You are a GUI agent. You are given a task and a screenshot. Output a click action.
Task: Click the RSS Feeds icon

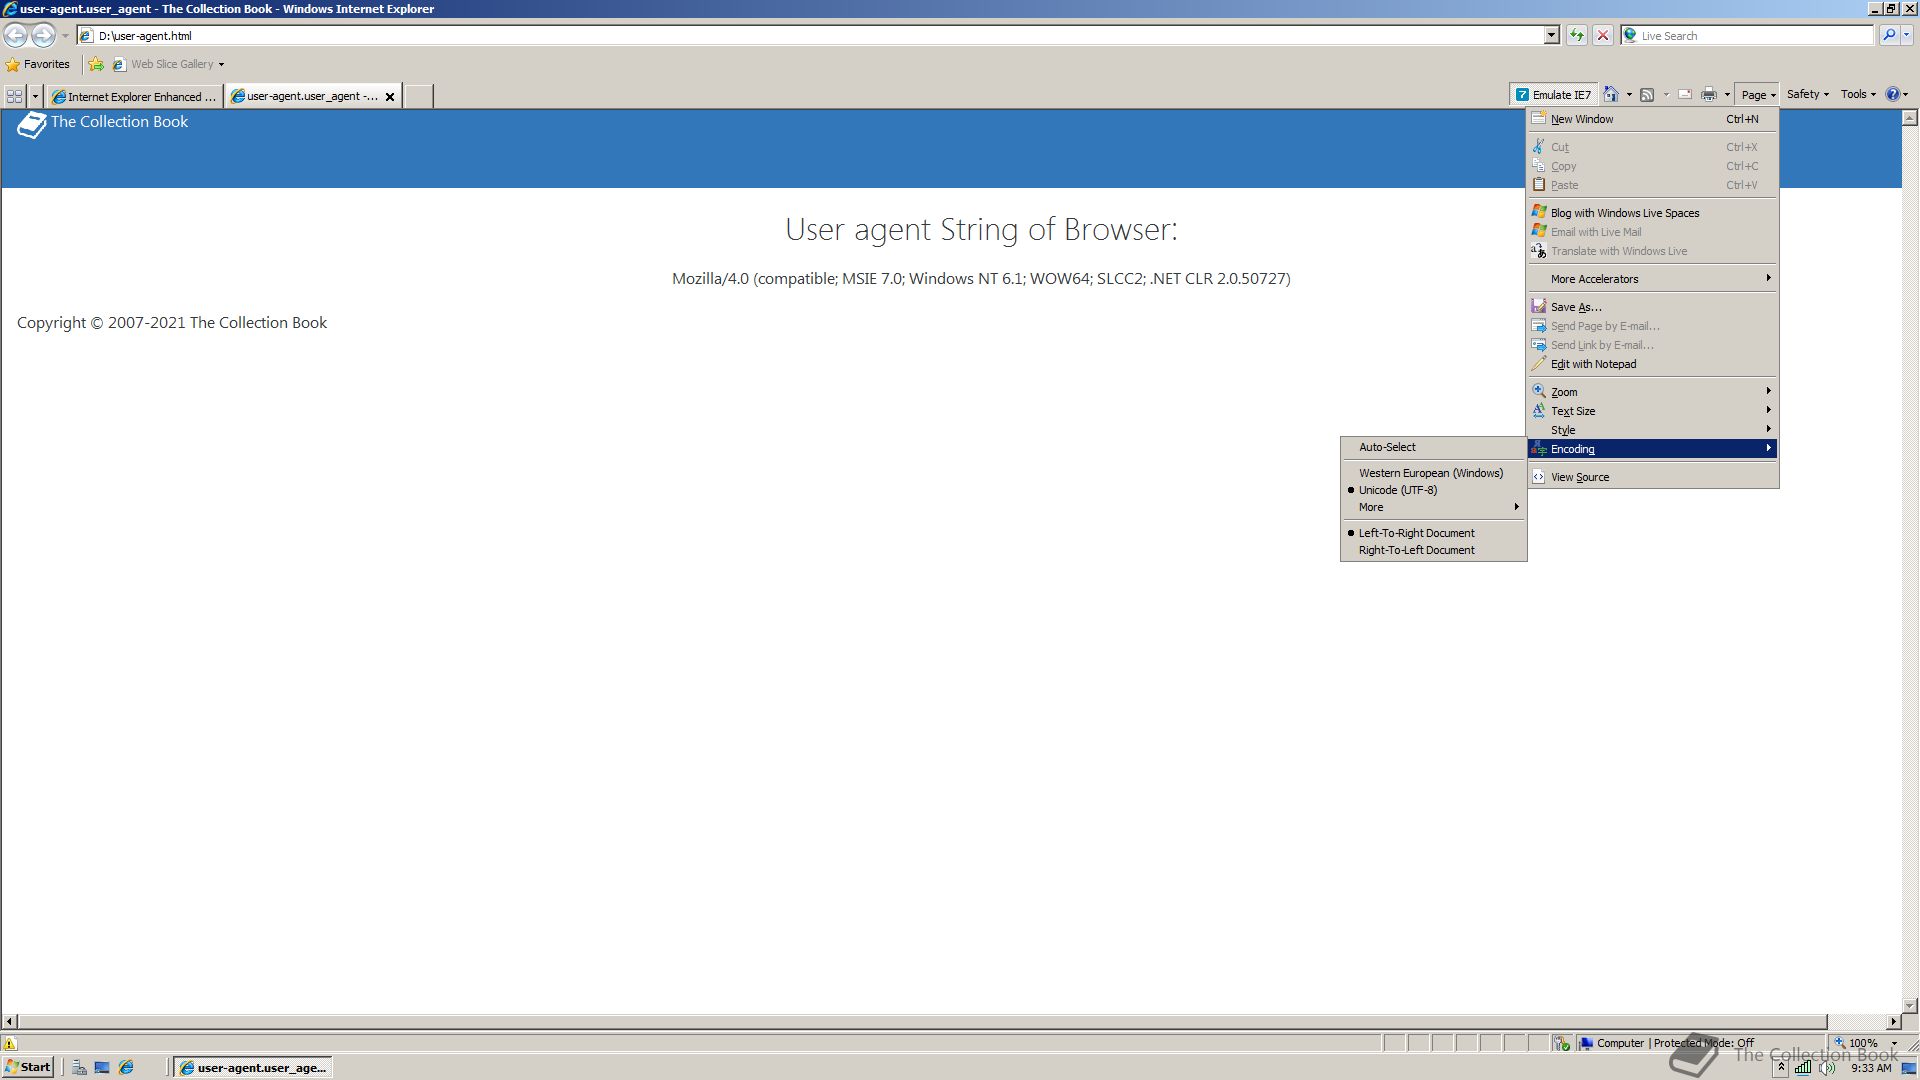[x=1647, y=95]
